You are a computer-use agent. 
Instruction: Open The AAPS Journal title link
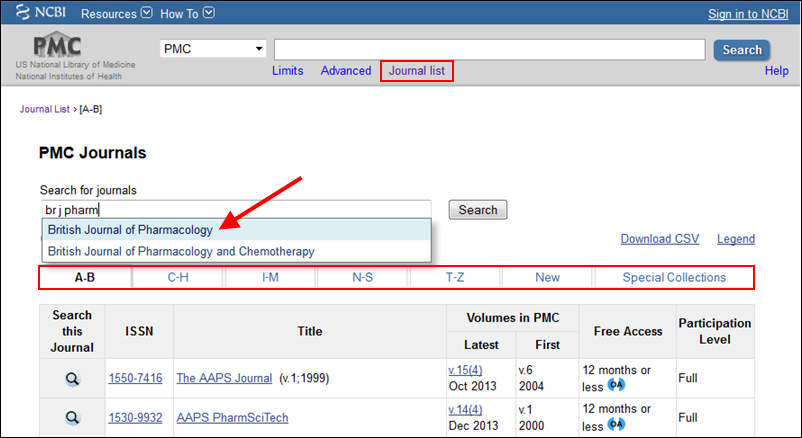pos(224,378)
